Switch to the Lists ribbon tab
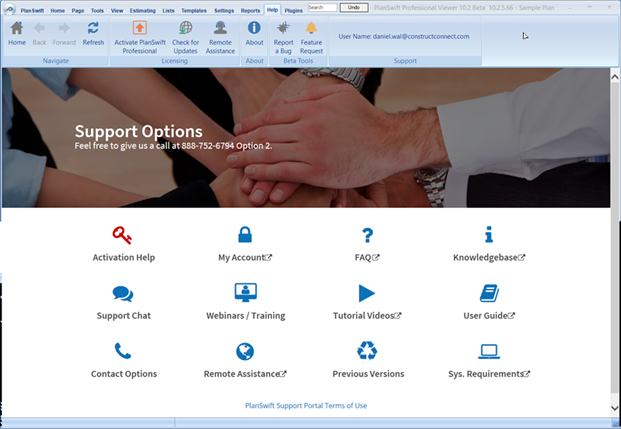The height and width of the screenshot is (429, 621). (x=168, y=11)
